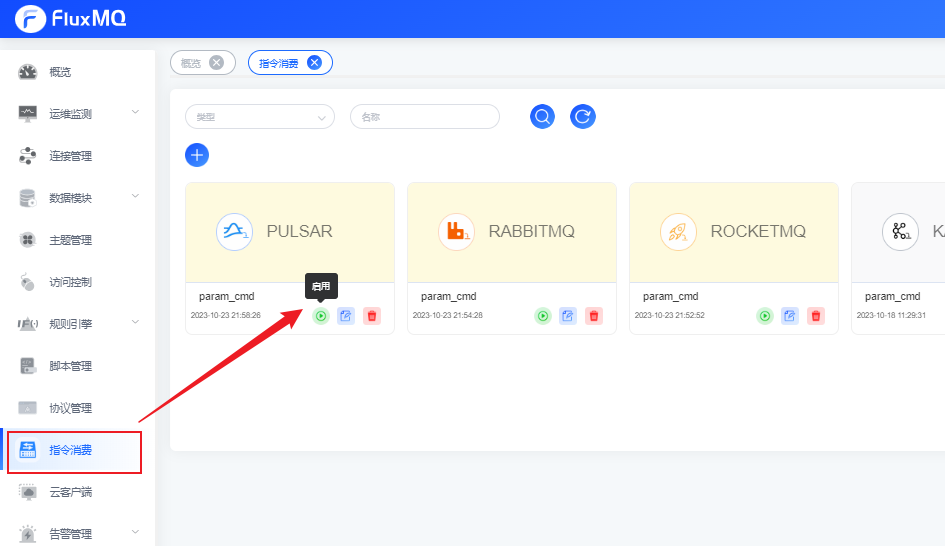
Task: Click the 规则引擎 sidebar icon
Action: [x=28, y=324]
